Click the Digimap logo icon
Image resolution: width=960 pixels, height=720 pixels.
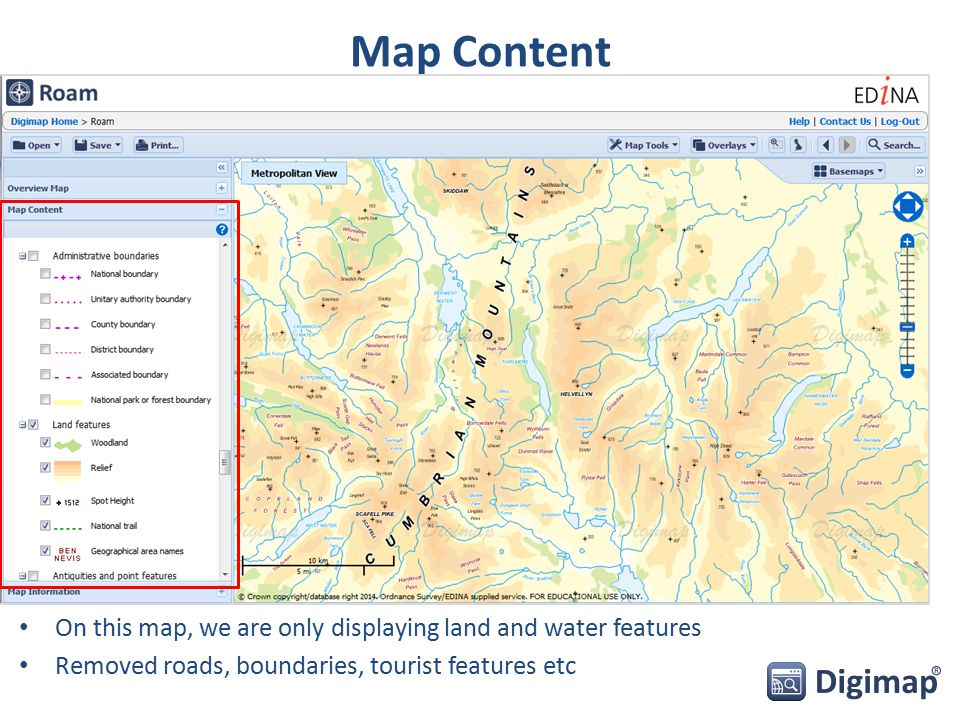(787, 681)
